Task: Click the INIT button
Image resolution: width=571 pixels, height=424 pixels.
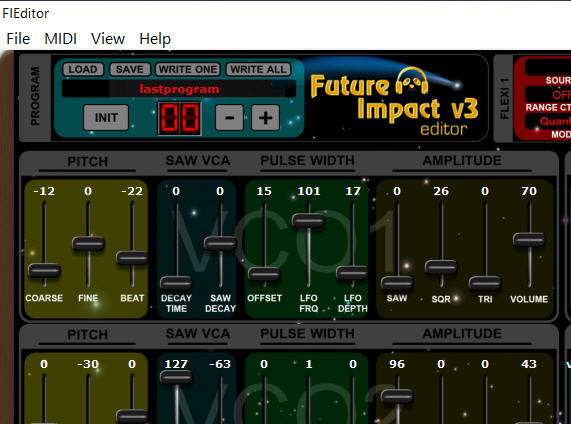Action: [x=106, y=118]
